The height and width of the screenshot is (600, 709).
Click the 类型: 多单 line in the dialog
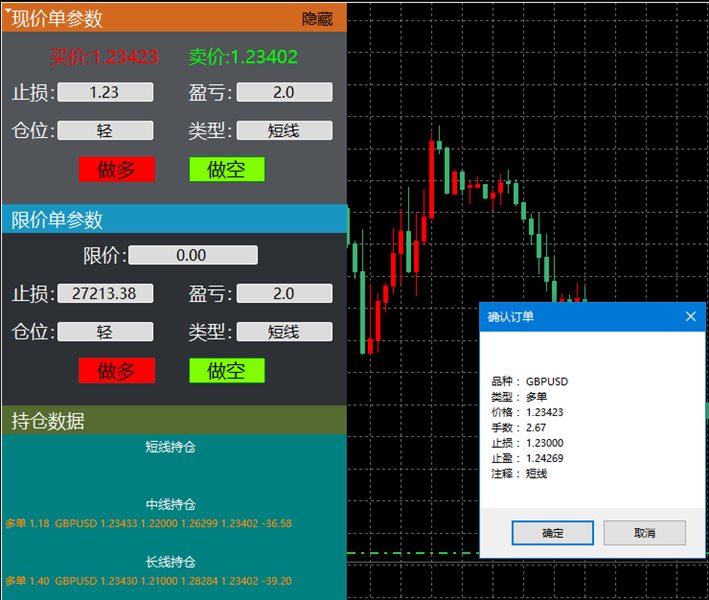point(519,397)
